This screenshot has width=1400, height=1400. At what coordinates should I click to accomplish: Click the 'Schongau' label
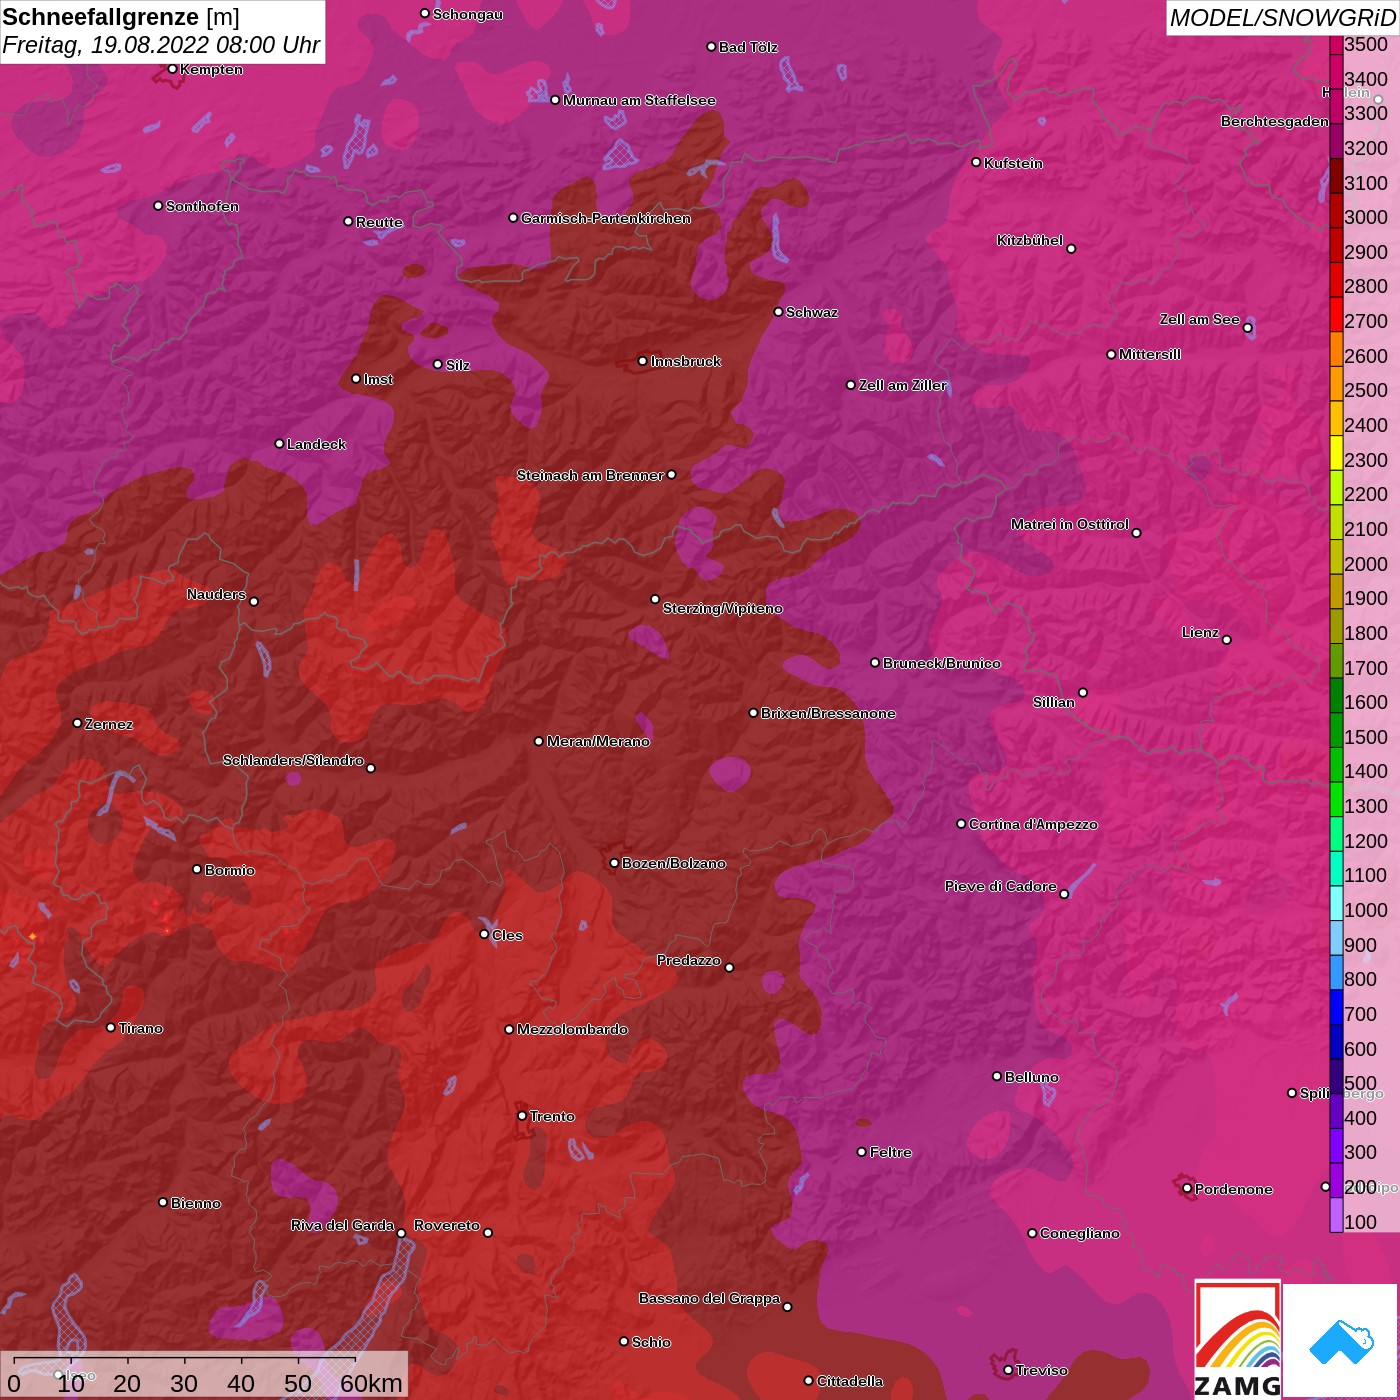(468, 14)
